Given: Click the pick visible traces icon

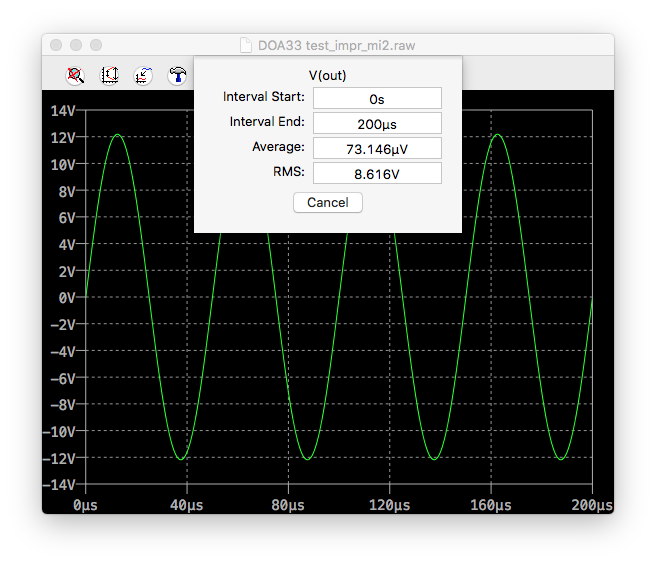Looking at the screenshot, I should (x=143, y=76).
